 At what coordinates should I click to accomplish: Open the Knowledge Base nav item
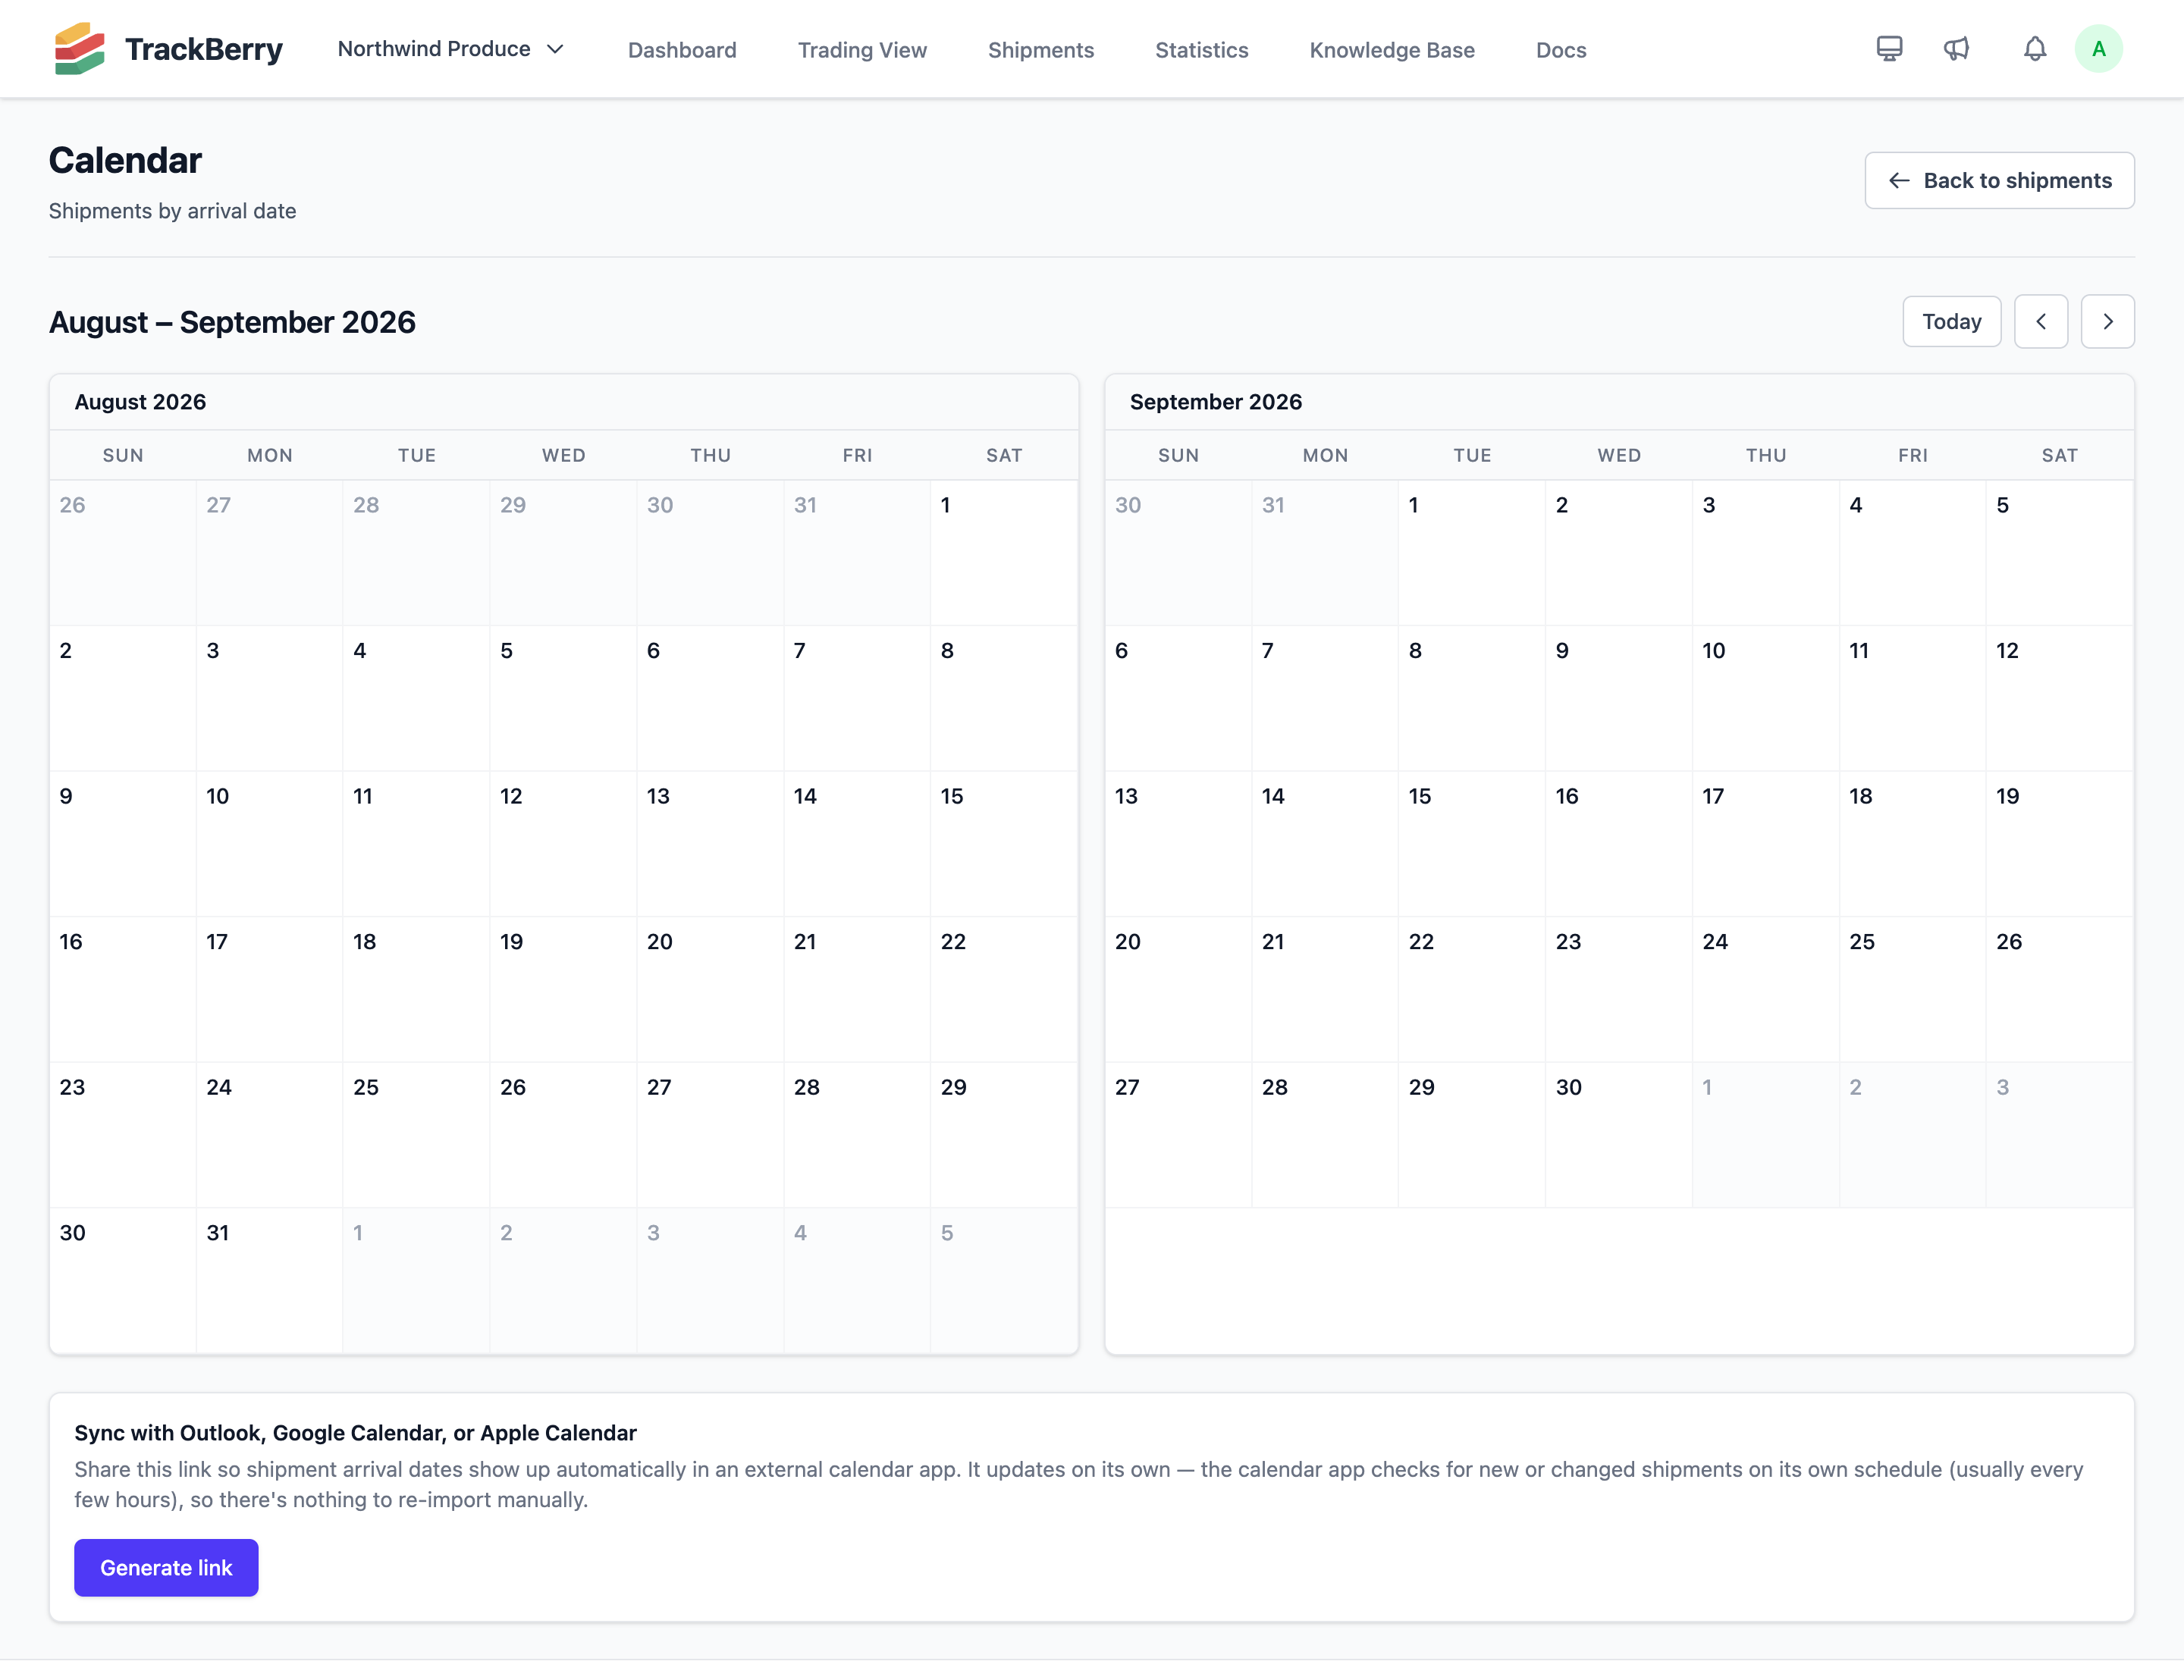point(1392,49)
